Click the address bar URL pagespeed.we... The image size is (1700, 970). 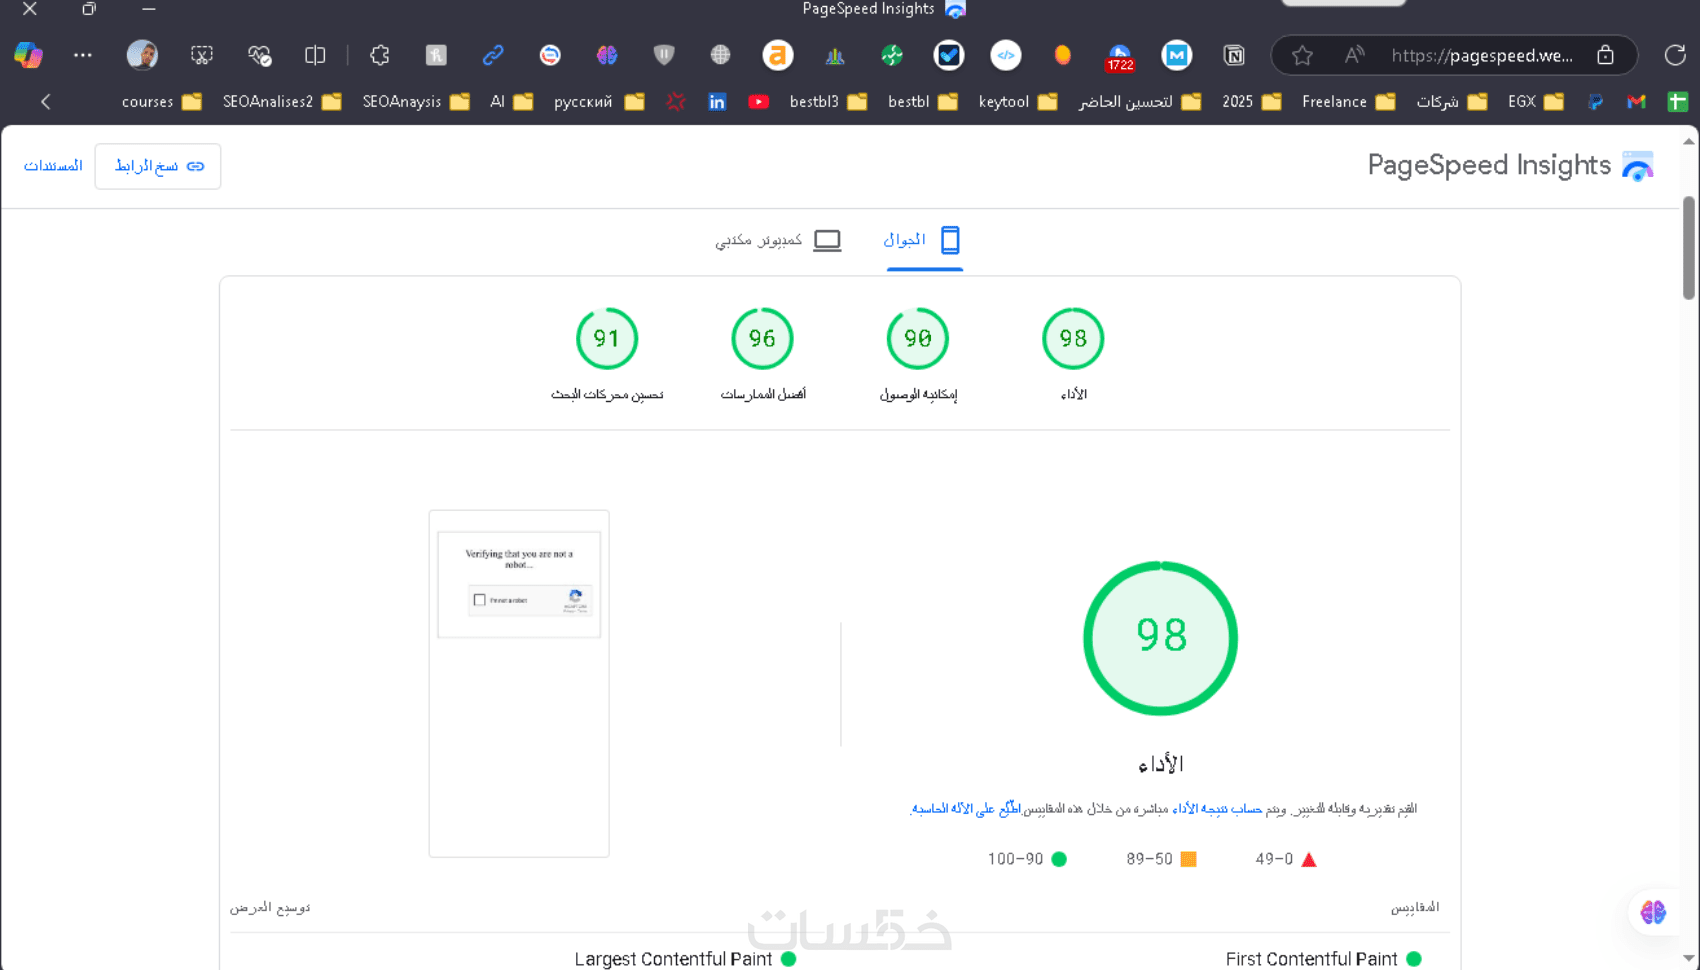click(1482, 55)
